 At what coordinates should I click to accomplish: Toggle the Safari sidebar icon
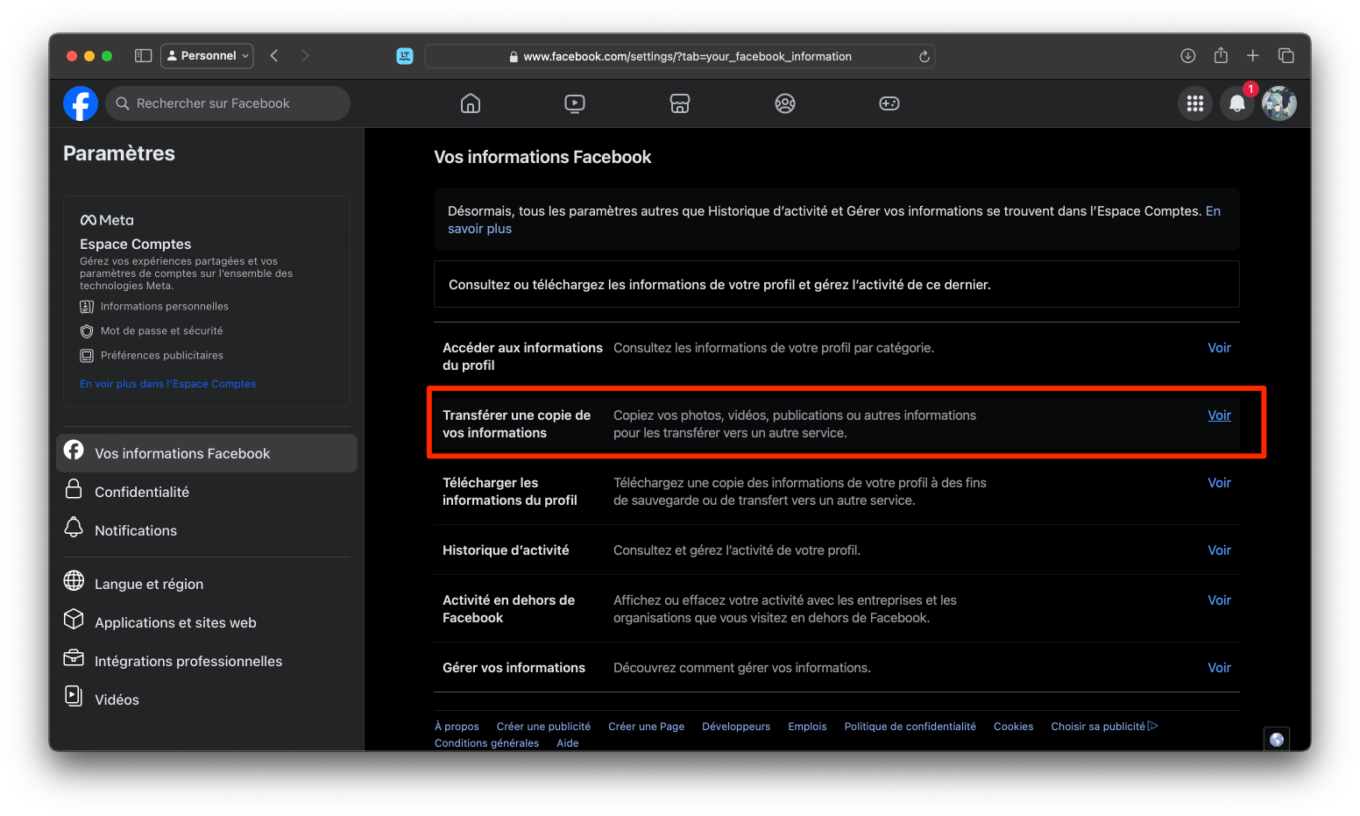point(143,56)
